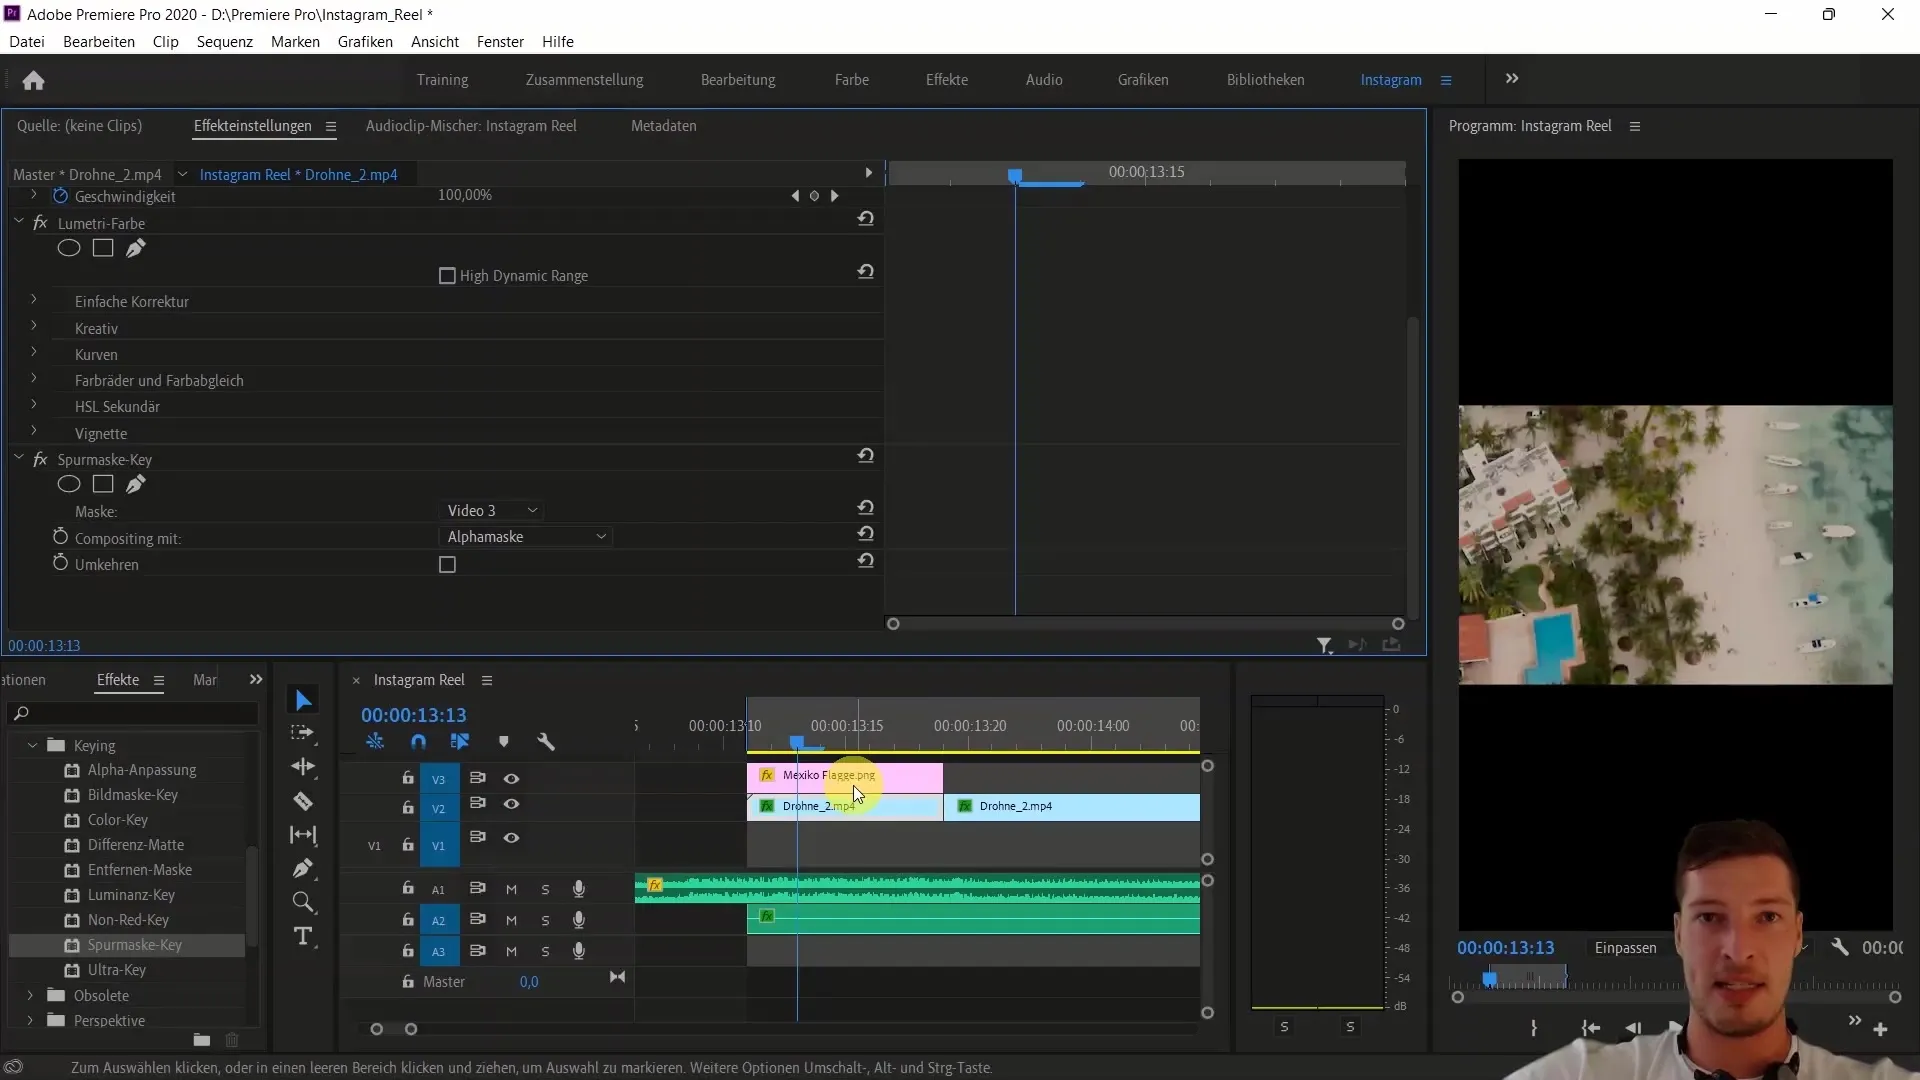The height and width of the screenshot is (1080, 1920).
Task: Click the Effekte search field
Action: click(133, 713)
